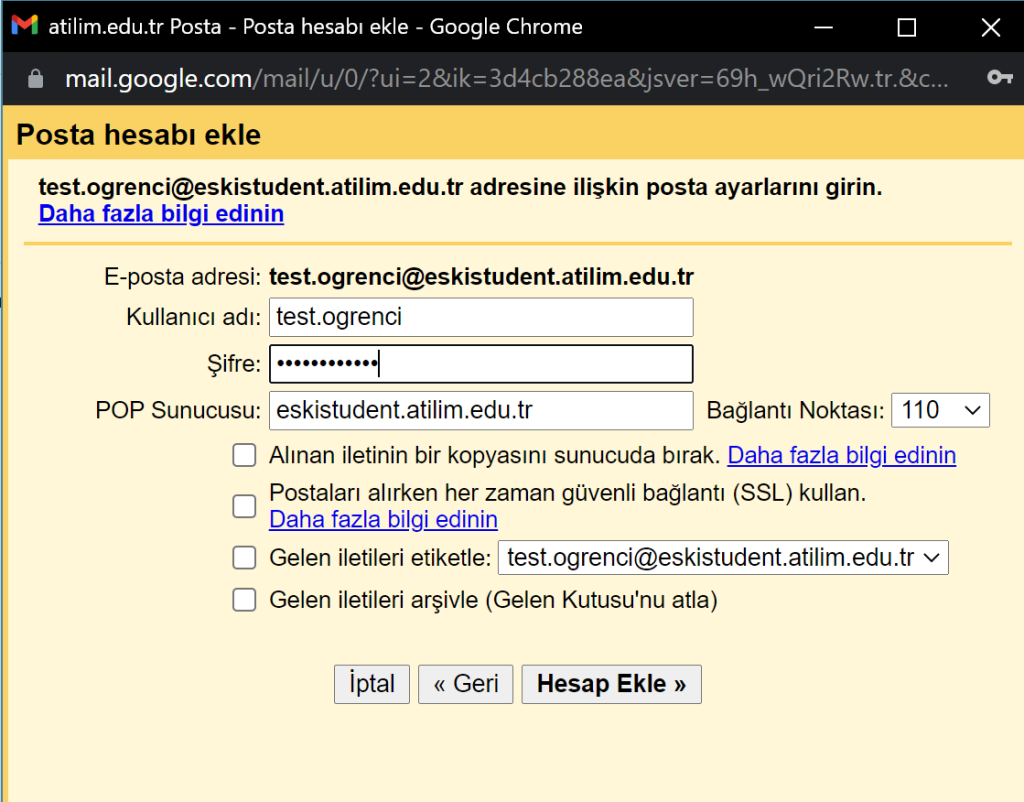Enable leaving a copy of messages on server
Image resolution: width=1024 pixels, height=802 pixels.
tap(244, 454)
